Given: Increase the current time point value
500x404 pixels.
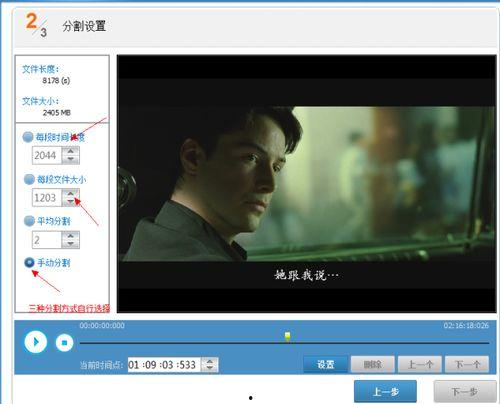Looking at the screenshot, I should (x=210, y=361).
